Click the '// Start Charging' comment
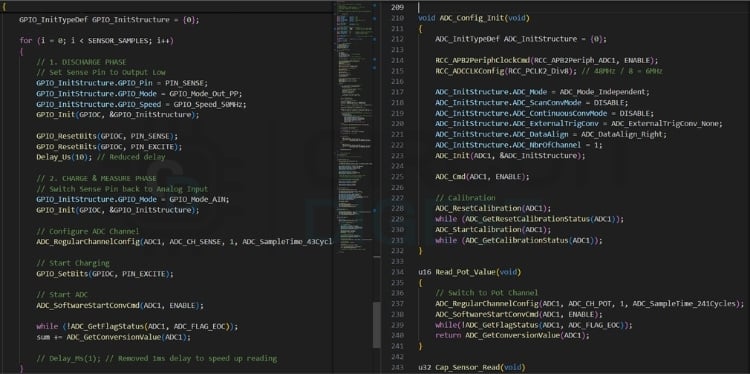The width and height of the screenshot is (750, 374). [x=73, y=263]
